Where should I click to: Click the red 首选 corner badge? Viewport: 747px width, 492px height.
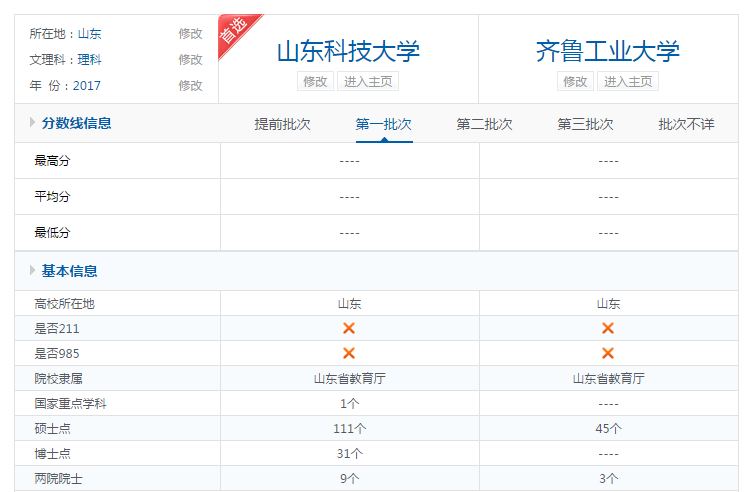click(235, 31)
